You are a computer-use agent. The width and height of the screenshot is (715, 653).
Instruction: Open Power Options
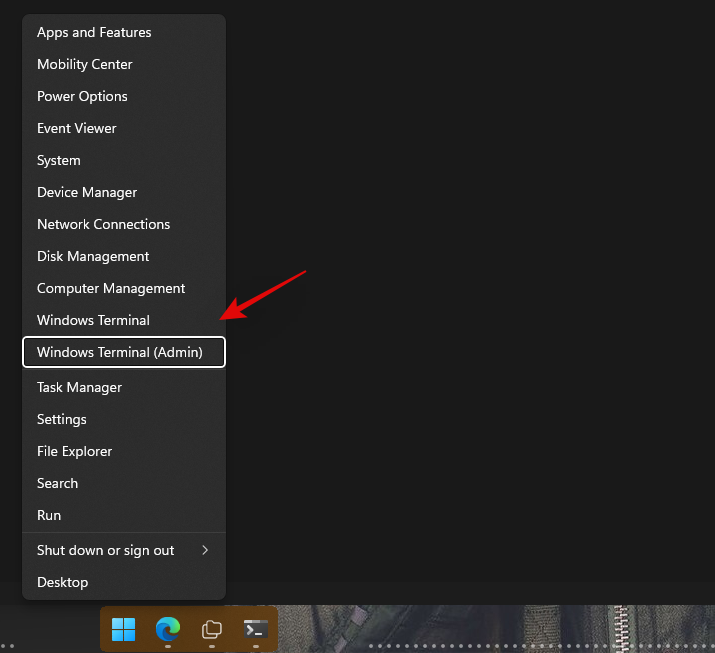click(x=82, y=96)
